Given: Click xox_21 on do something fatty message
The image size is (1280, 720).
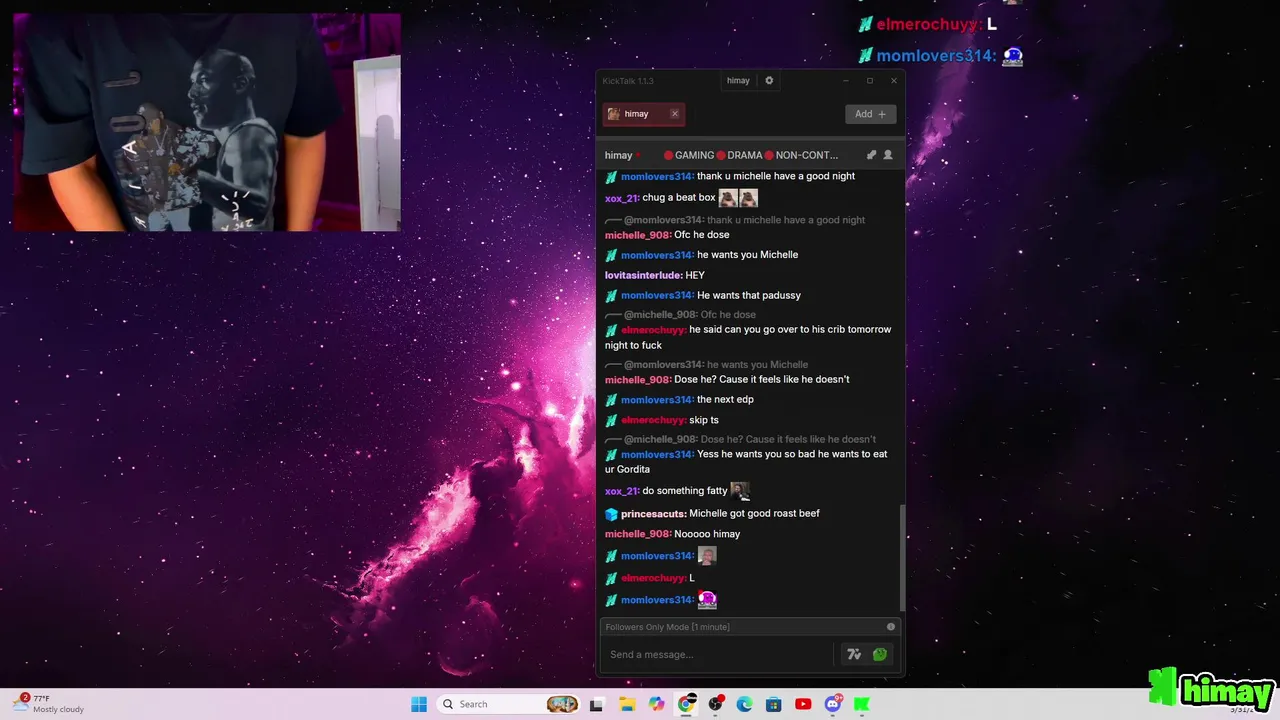Looking at the screenshot, I should pos(621,491).
